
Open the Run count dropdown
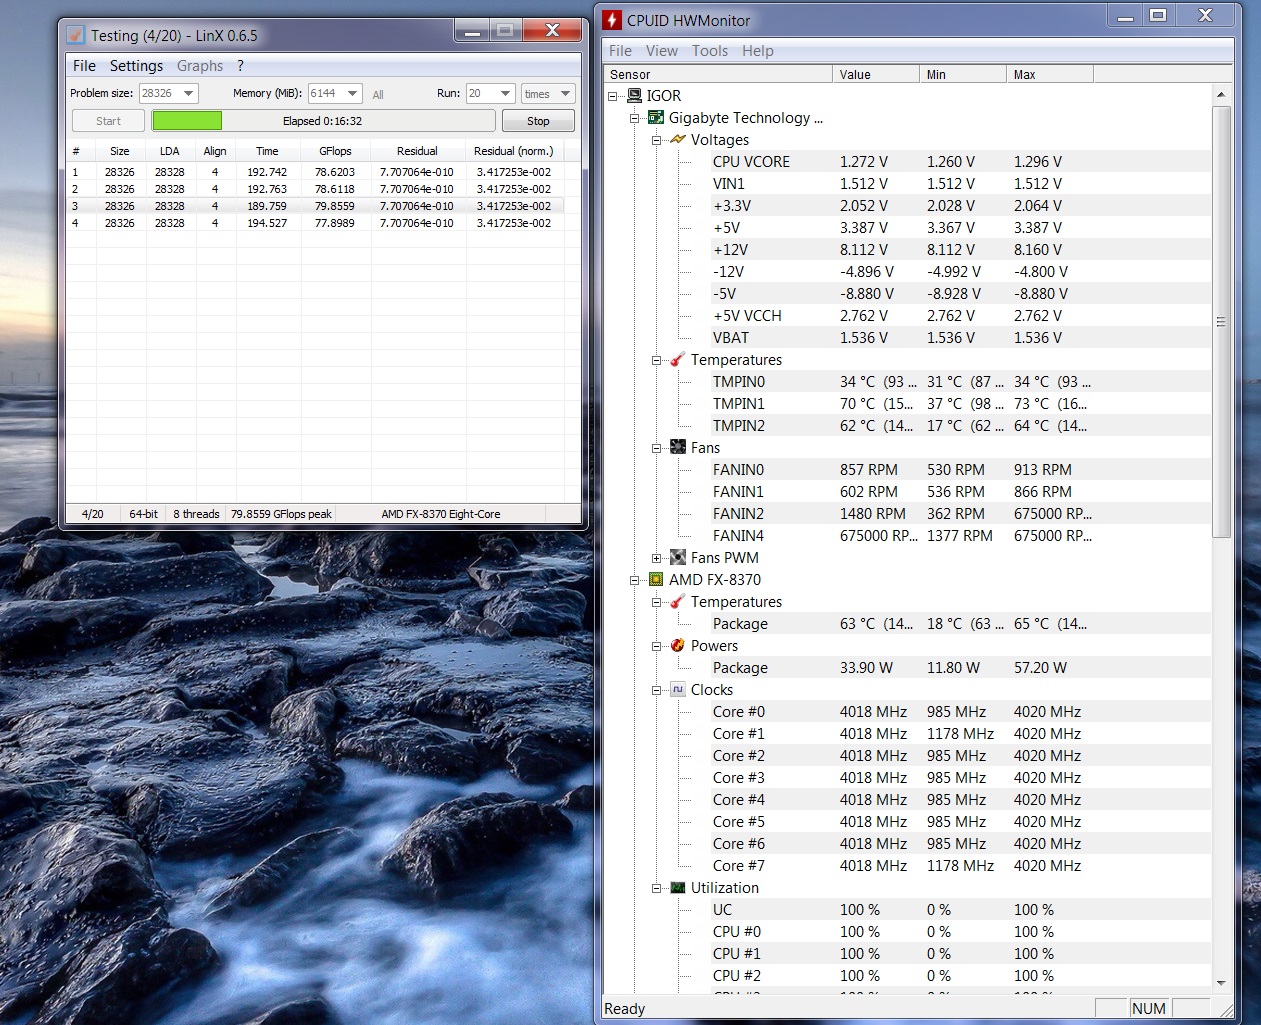click(505, 93)
